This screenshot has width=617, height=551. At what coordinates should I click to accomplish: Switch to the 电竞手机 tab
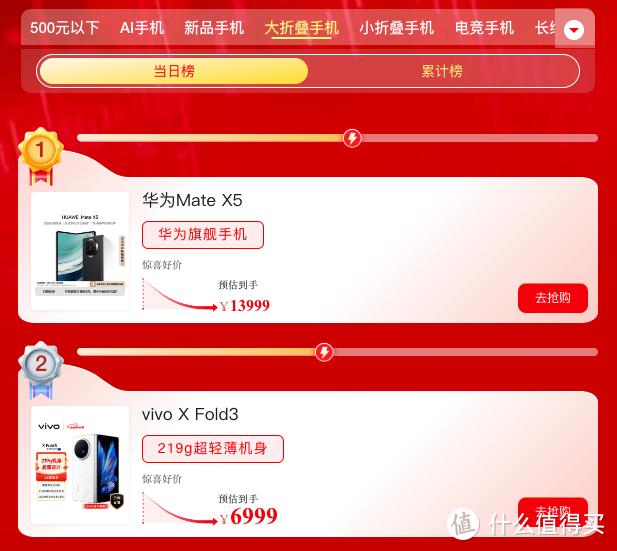tap(484, 28)
